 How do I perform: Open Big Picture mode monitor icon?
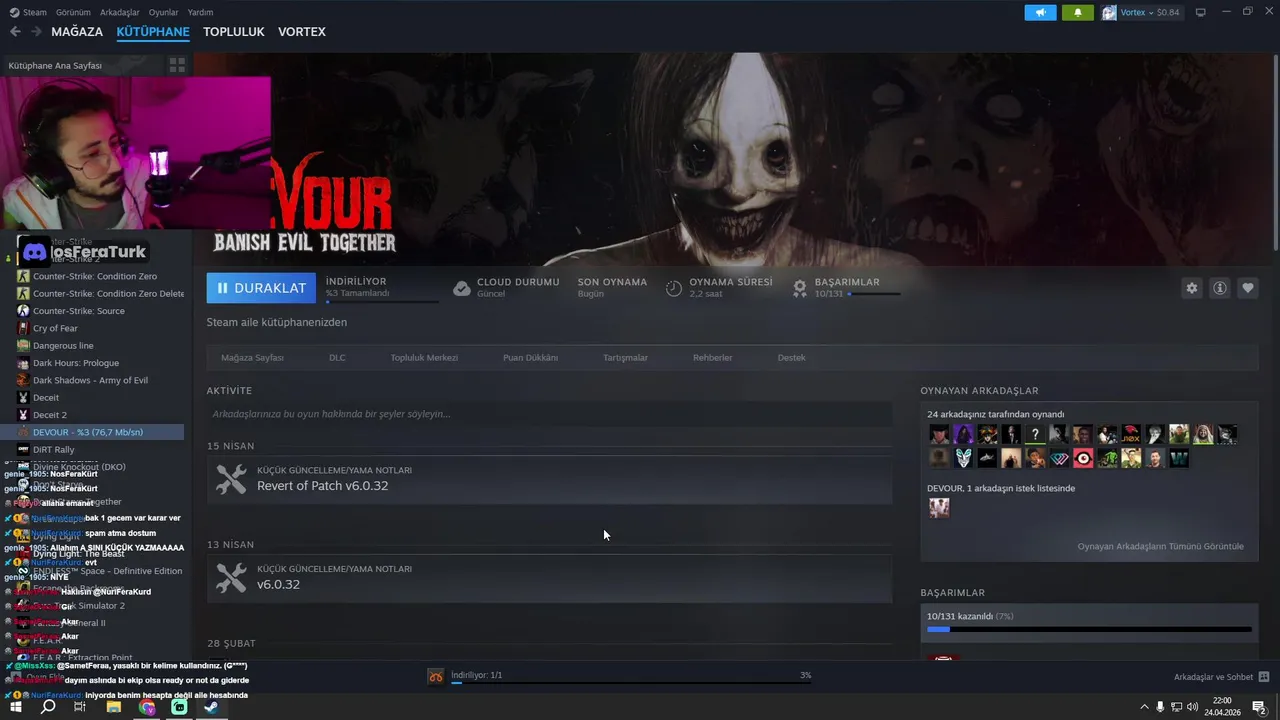click(x=1201, y=12)
